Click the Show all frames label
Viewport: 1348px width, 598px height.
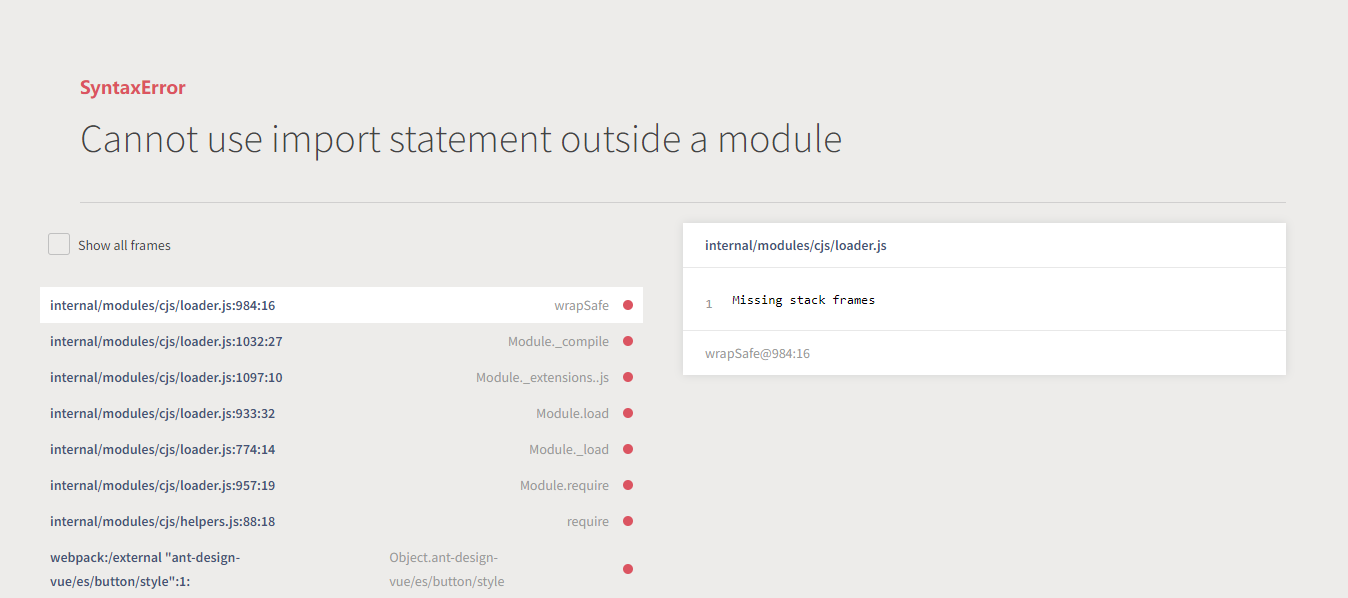pos(124,245)
